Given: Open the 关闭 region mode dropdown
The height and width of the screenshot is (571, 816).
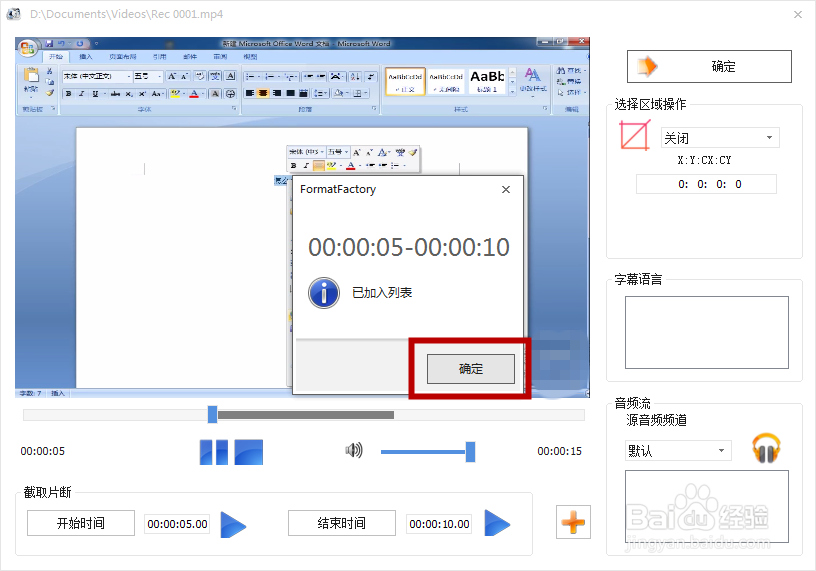Looking at the screenshot, I should coord(720,138).
